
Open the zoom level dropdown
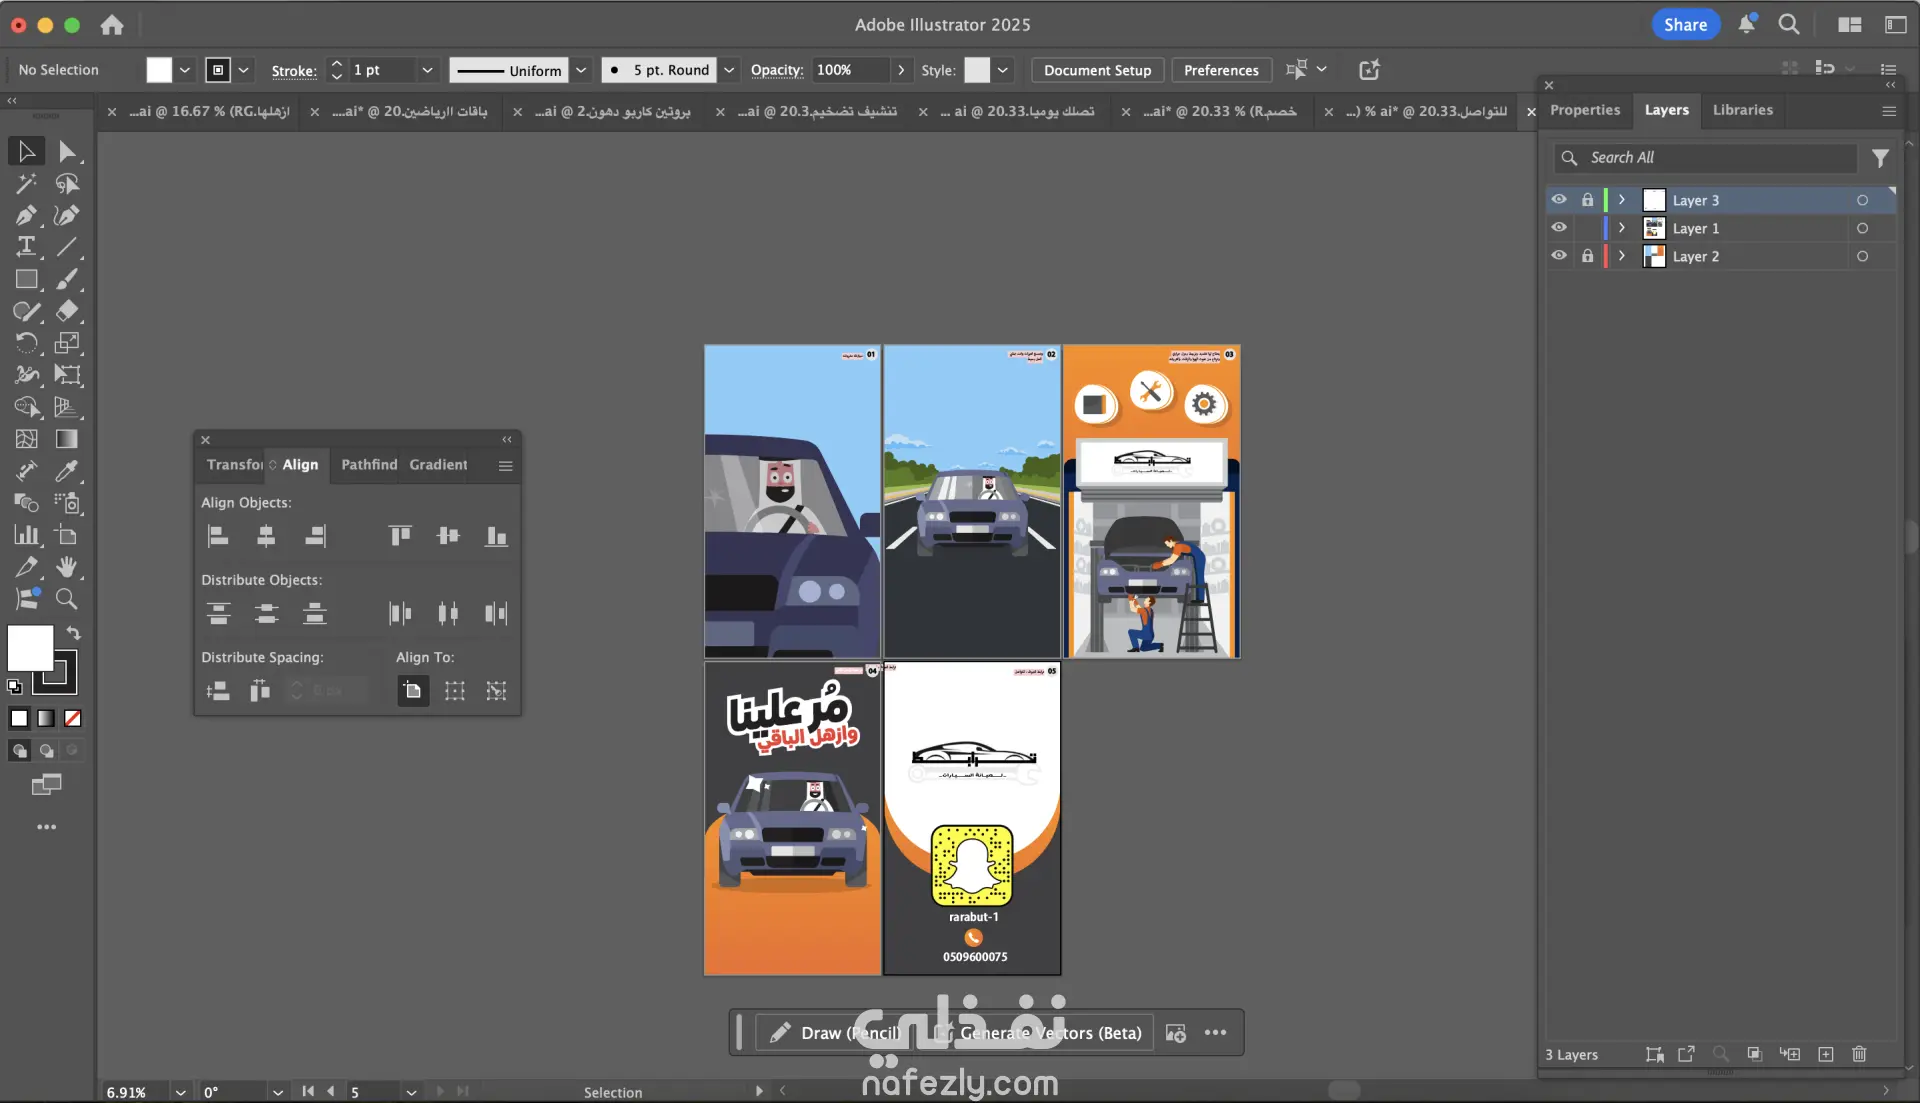point(180,1092)
